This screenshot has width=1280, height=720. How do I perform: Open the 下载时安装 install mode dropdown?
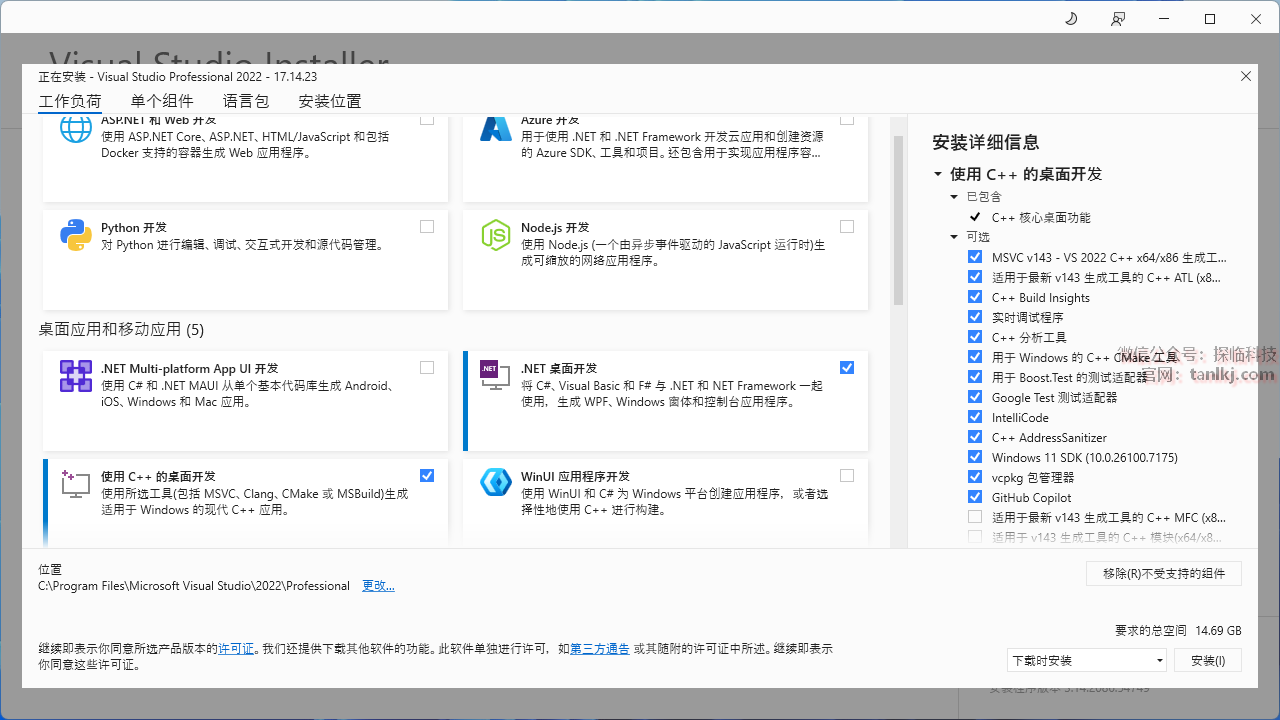click(1087, 660)
